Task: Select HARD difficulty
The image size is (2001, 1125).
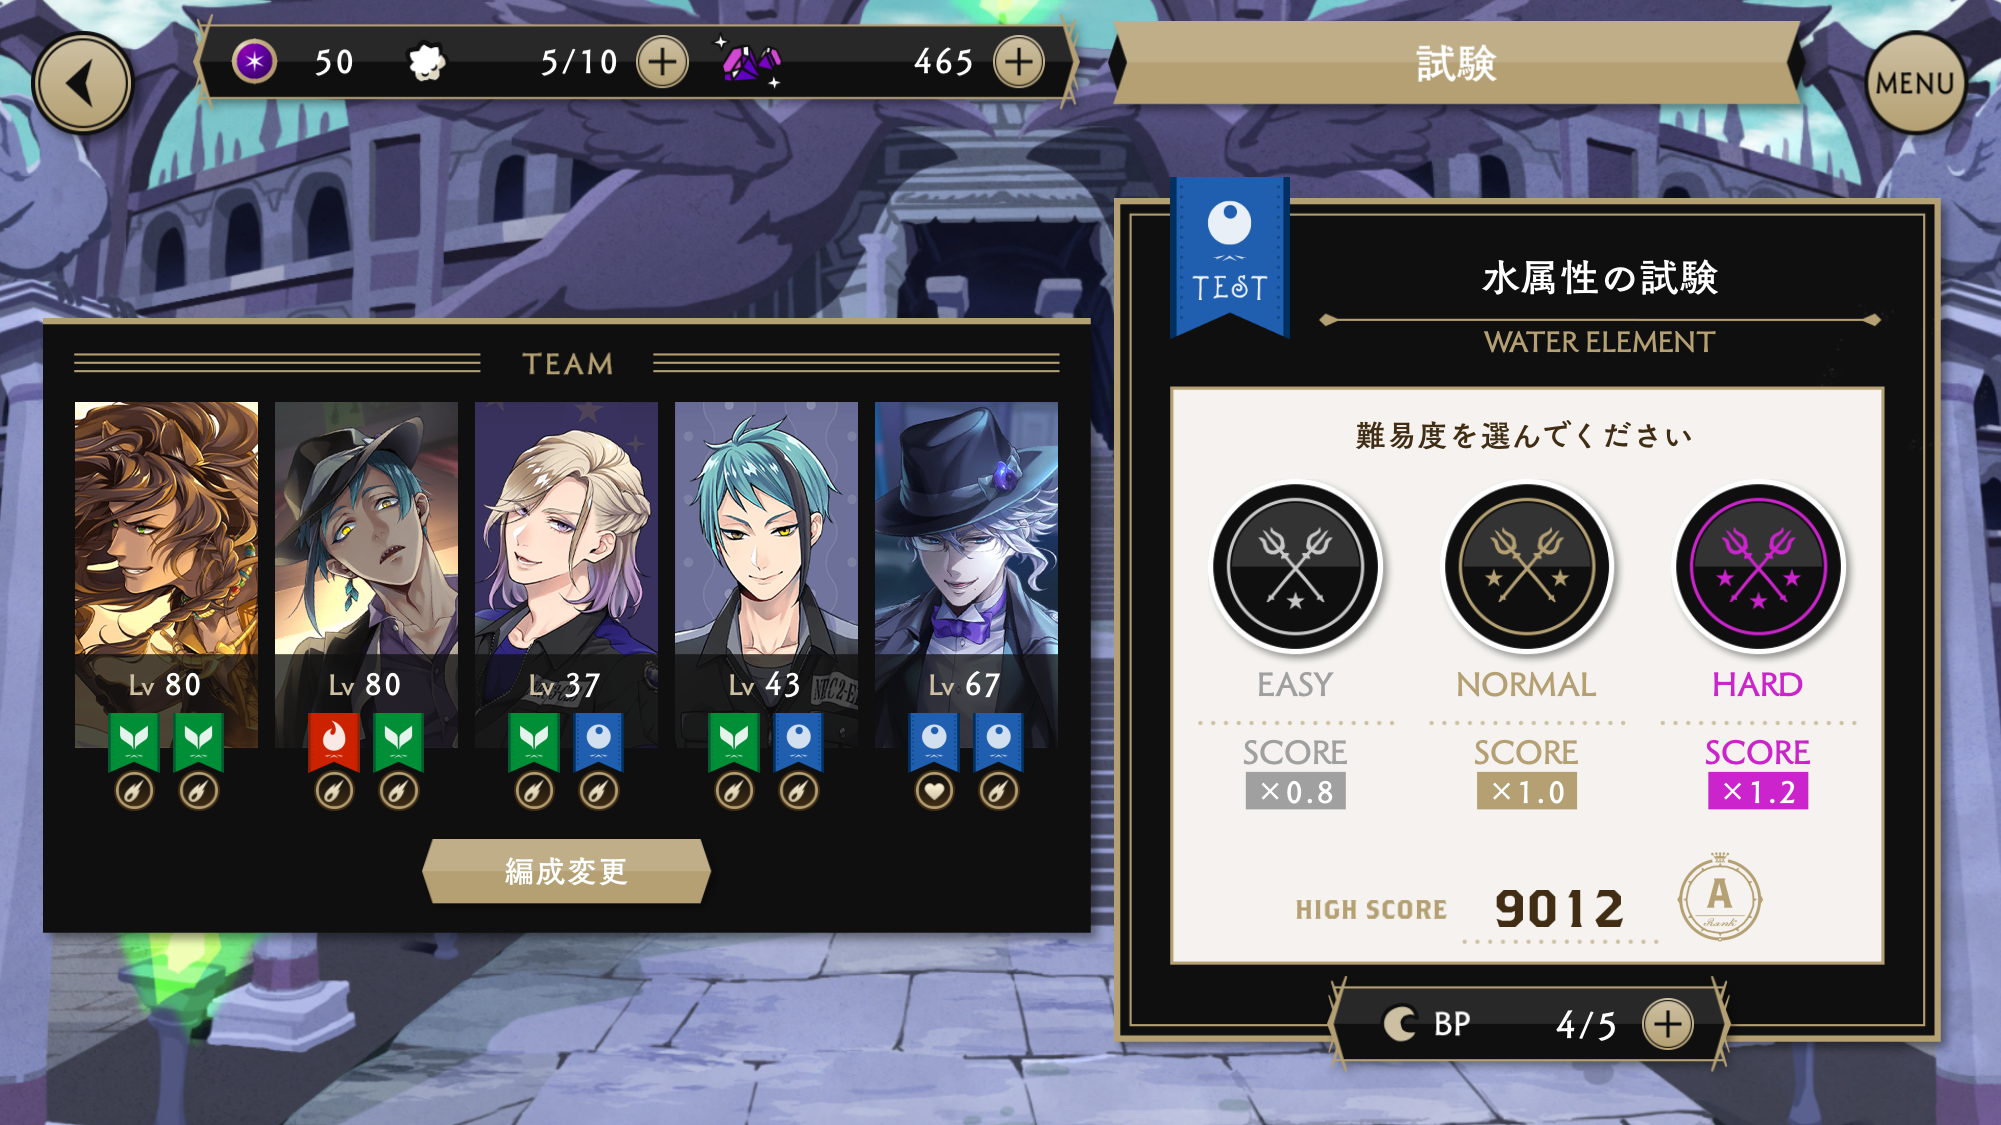Action: pyautogui.click(x=1757, y=566)
